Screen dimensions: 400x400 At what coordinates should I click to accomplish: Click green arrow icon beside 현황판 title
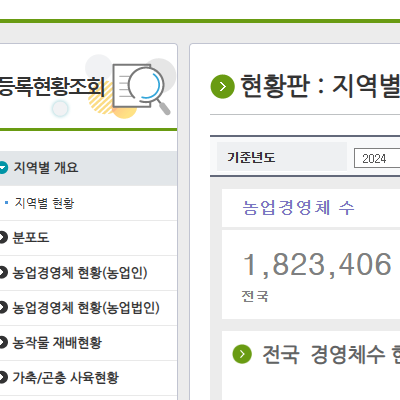[223, 87]
